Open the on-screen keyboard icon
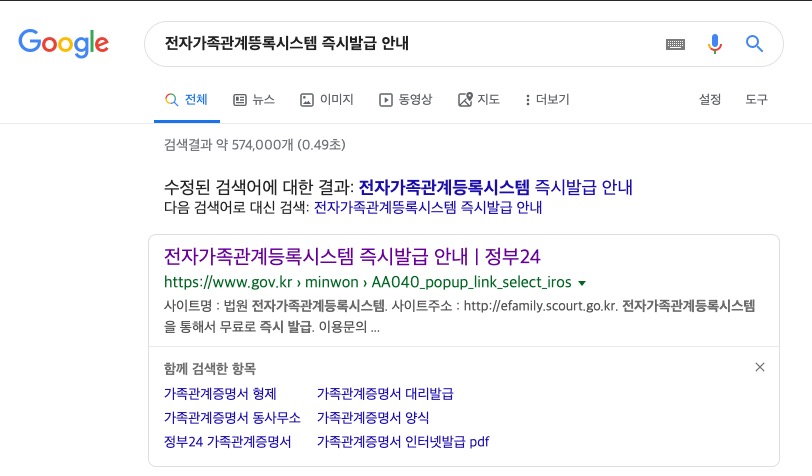812x476 pixels. click(x=675, y=44)
